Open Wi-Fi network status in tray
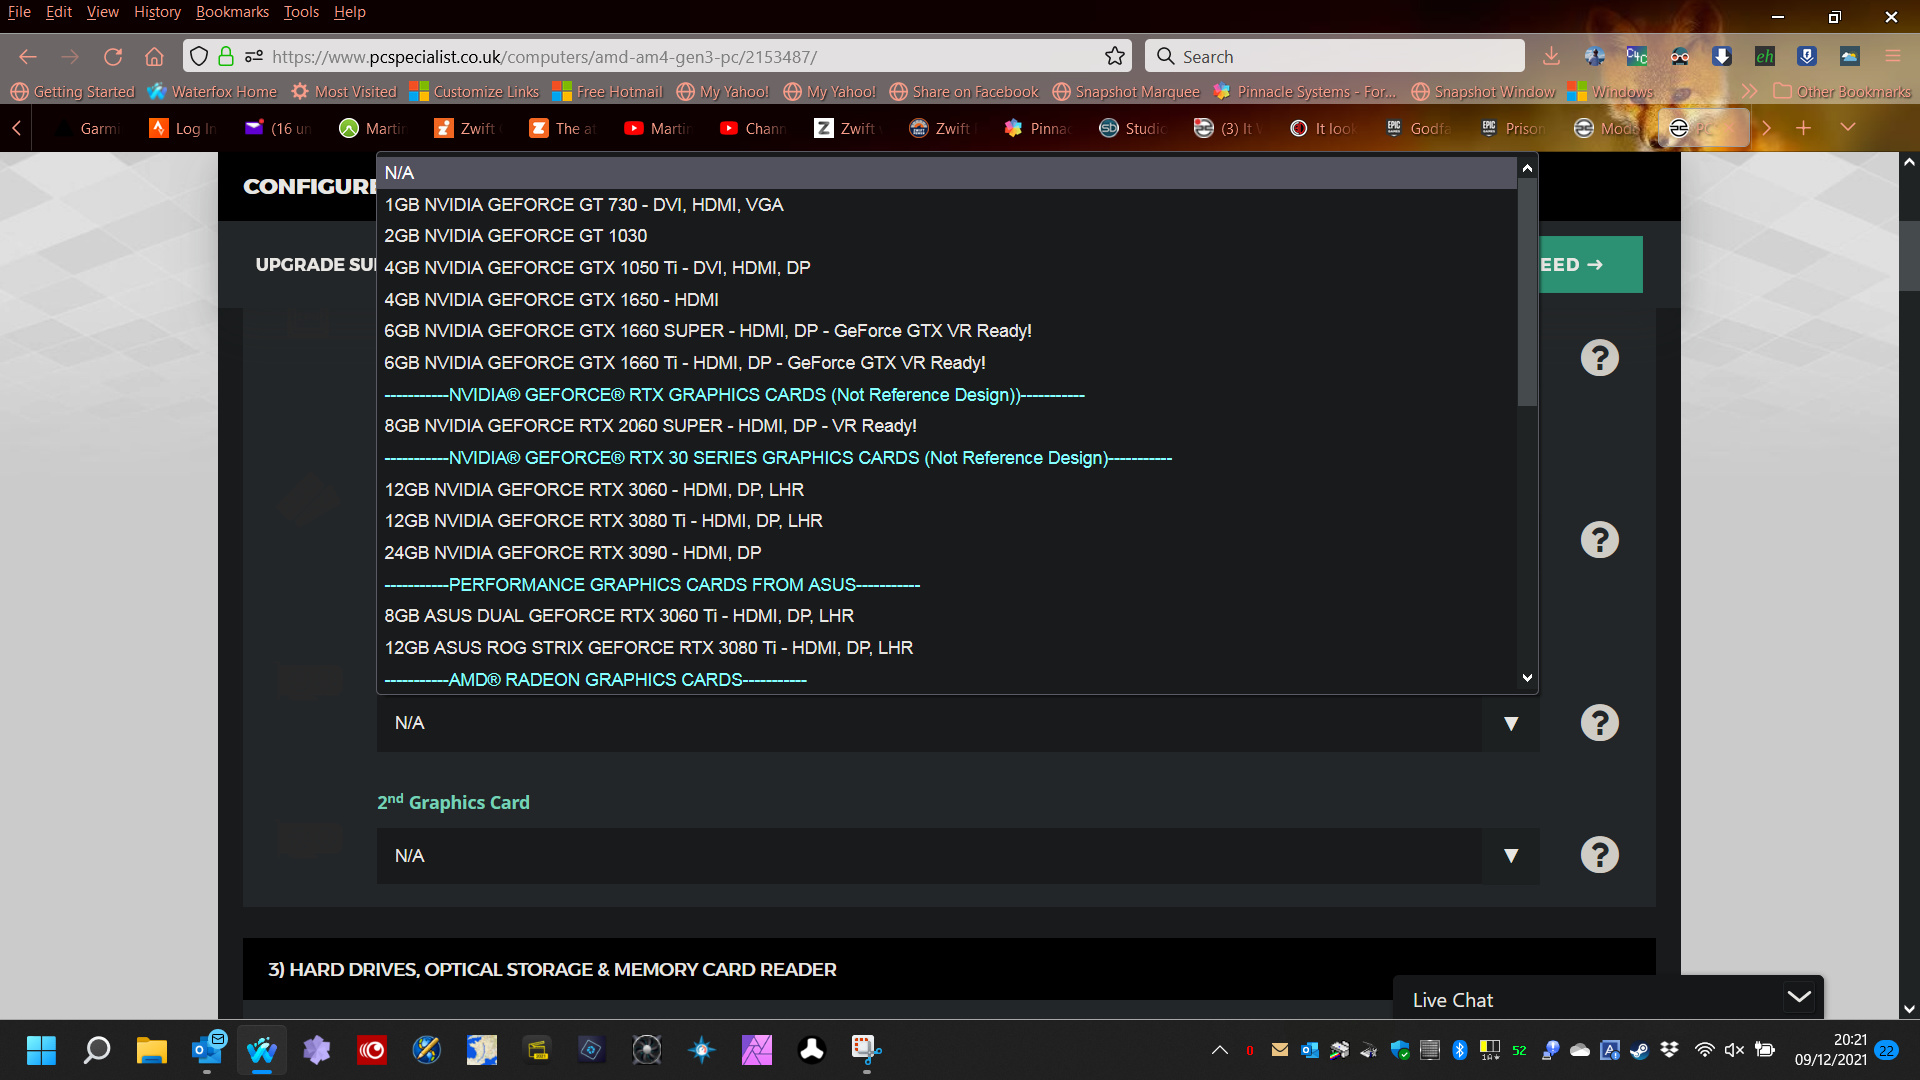 tap(1704, 1050)
